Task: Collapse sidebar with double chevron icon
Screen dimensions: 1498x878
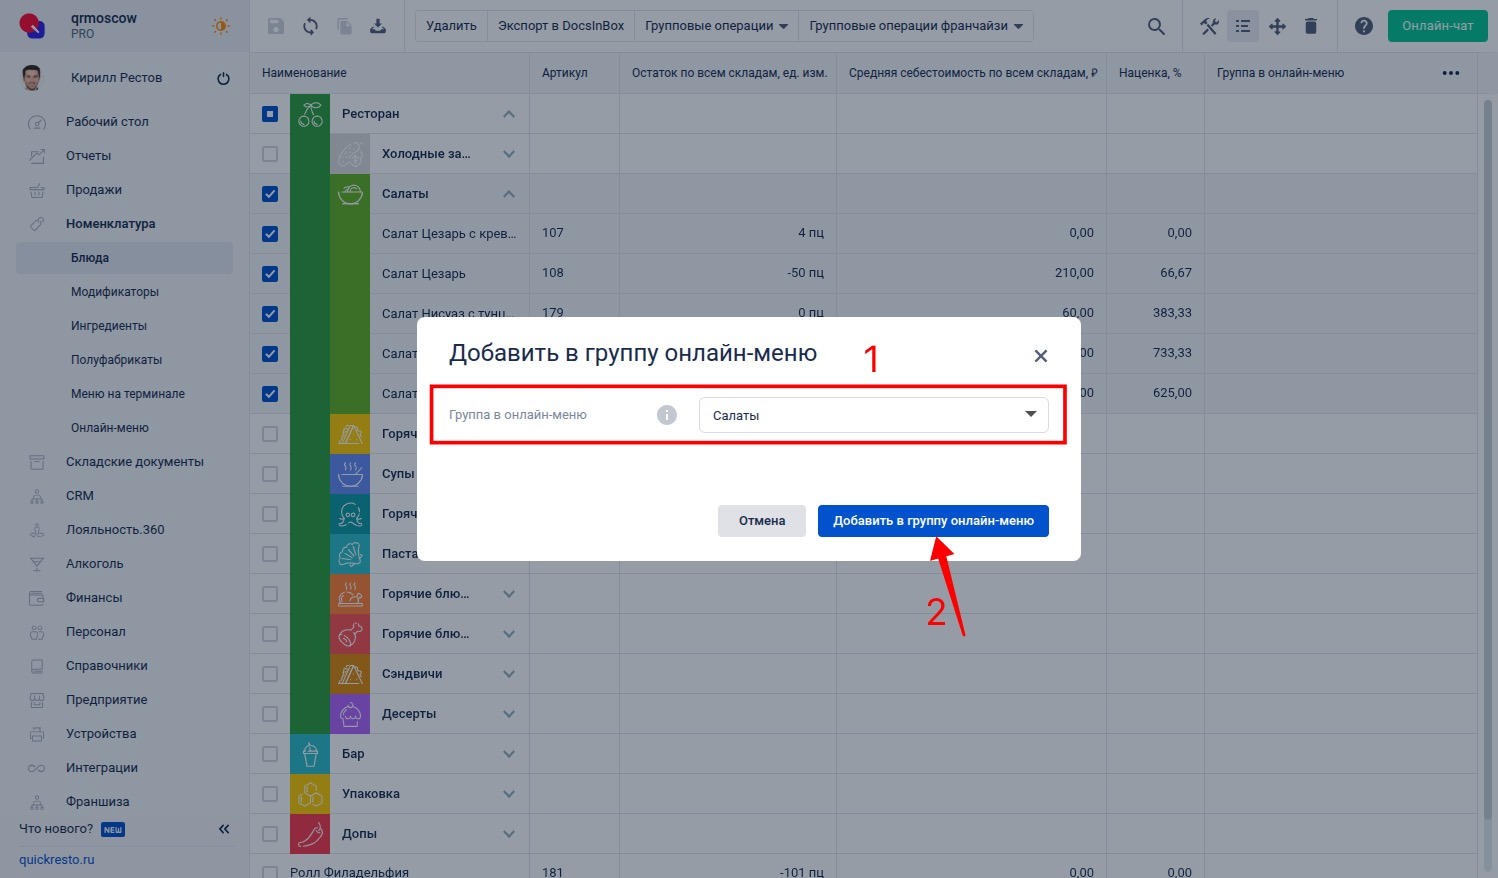Action: (224, 829)
